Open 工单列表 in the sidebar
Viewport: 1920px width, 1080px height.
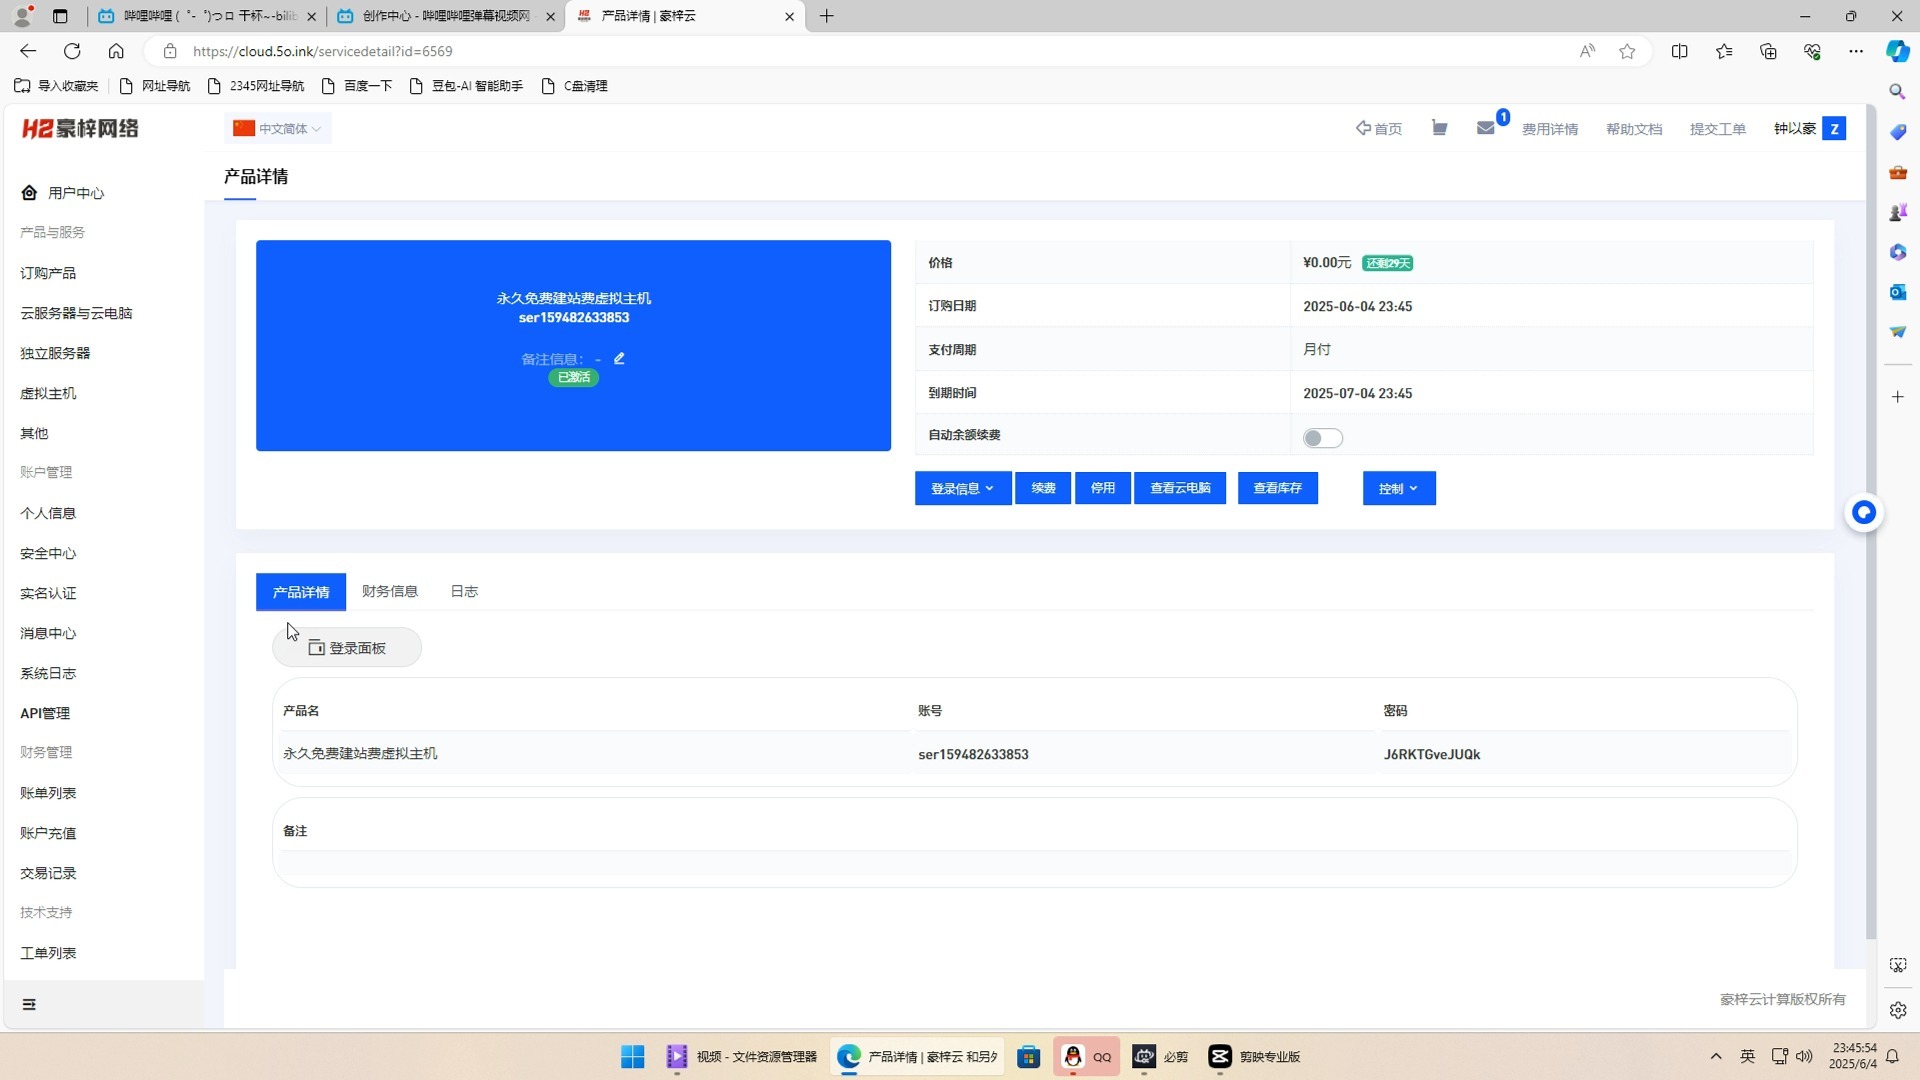coord(48,953)
